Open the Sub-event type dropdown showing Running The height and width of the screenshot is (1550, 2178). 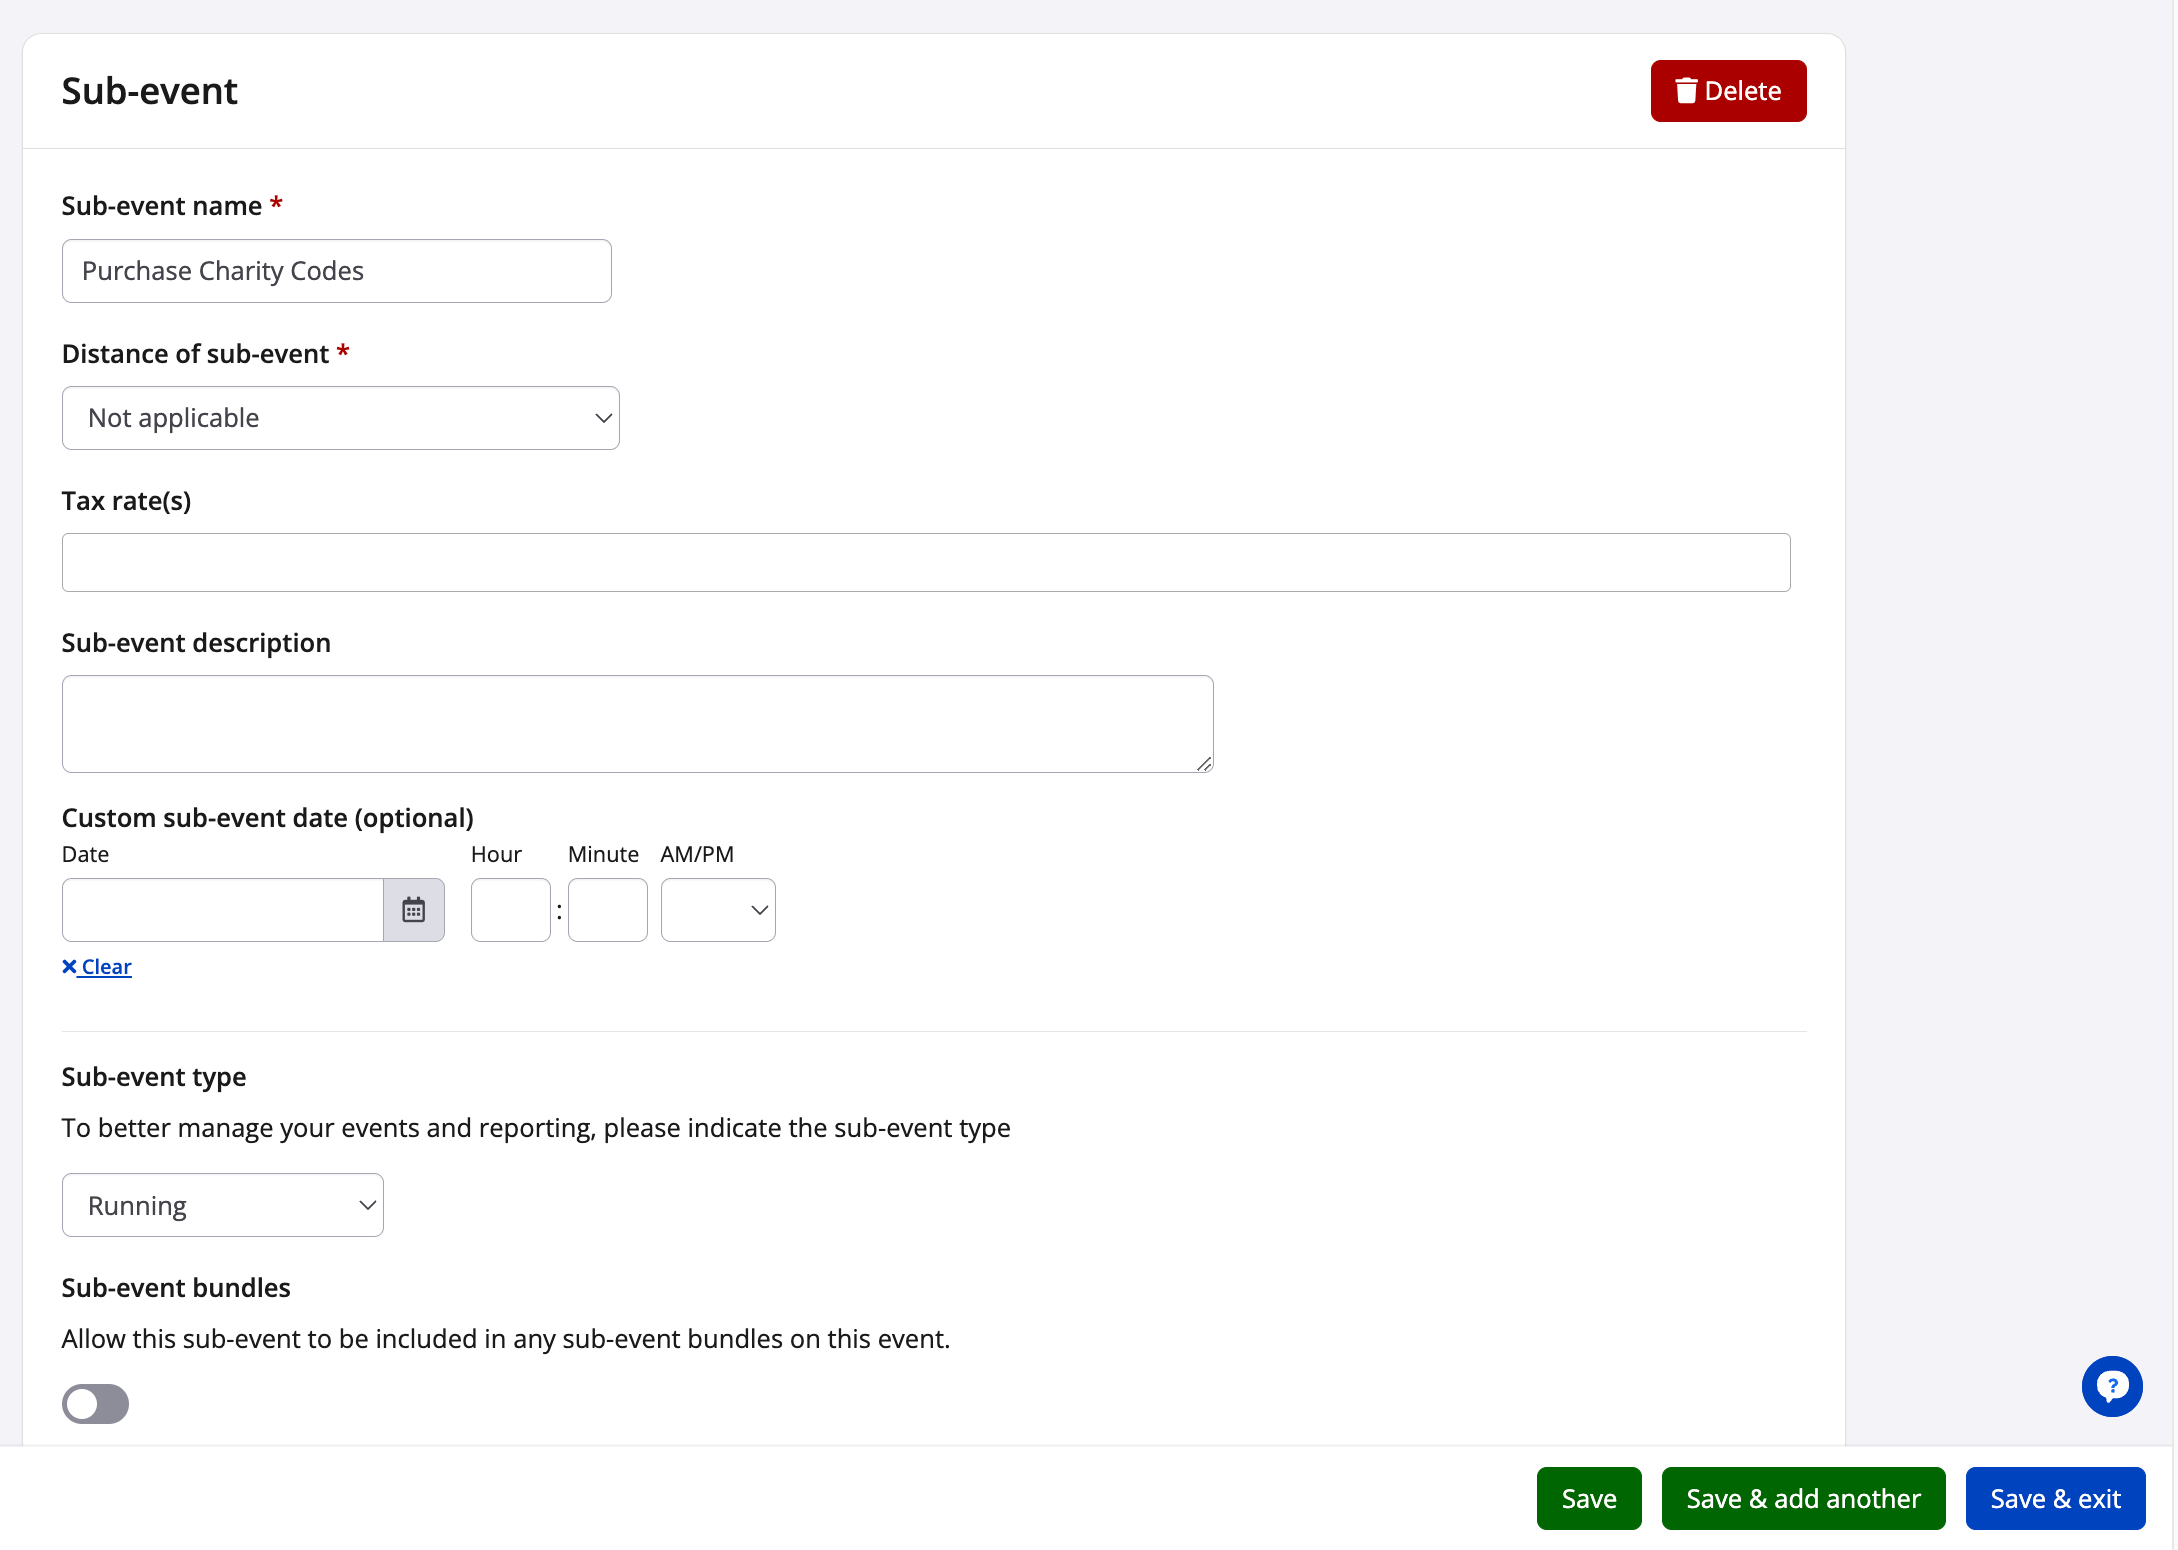(222, 1204)
